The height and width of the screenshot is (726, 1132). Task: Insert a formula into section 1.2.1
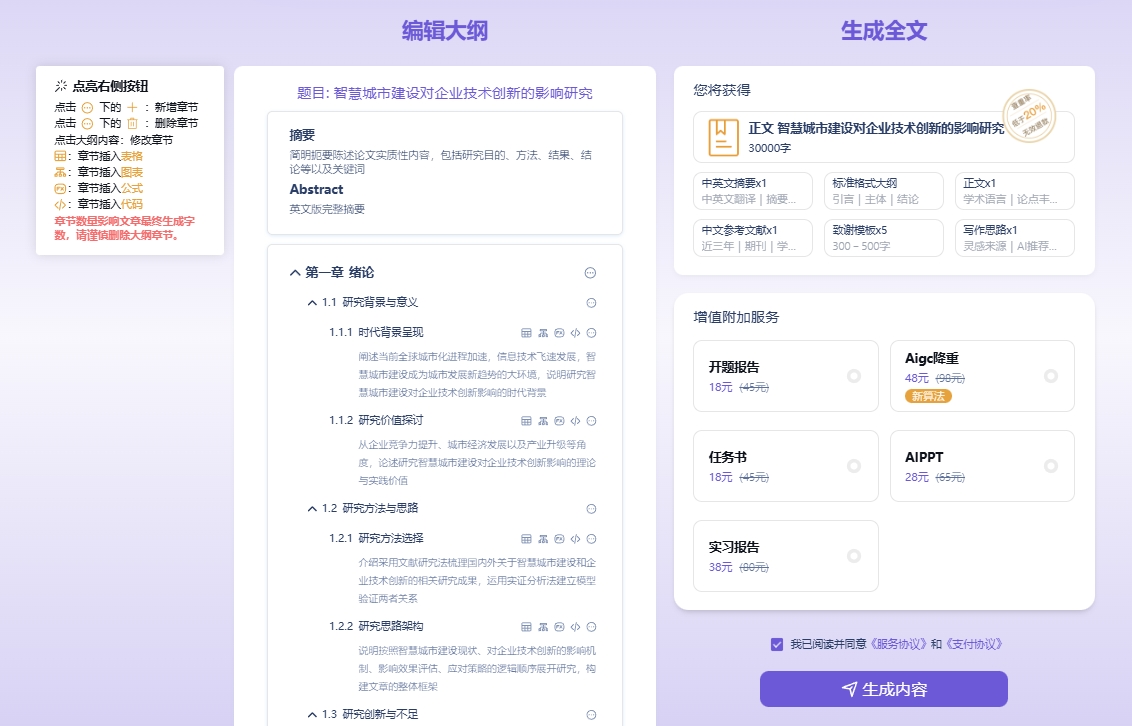[558, 538]
